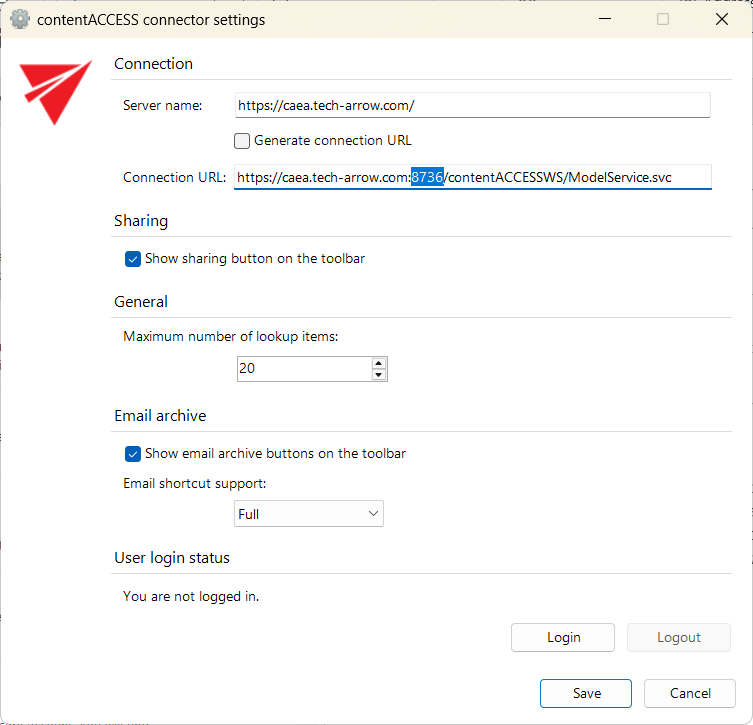Click the highlighted 8736 port text
The width and height of the screenshot is (753, 725).
[427, 177]
